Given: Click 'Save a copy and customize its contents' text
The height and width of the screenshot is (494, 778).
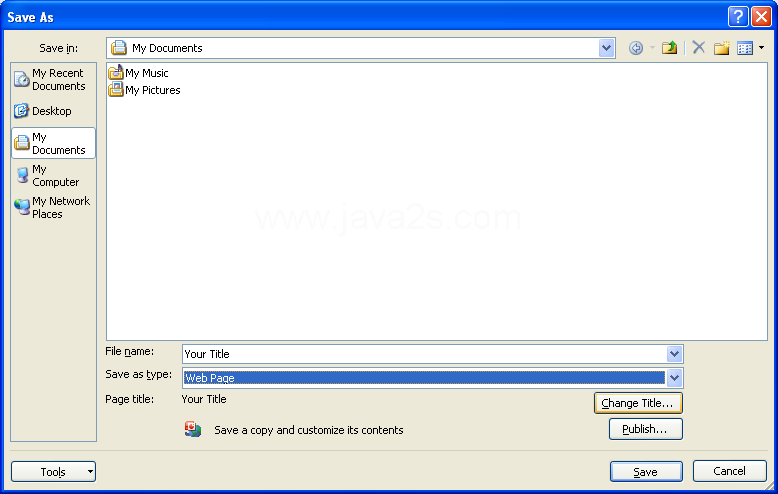Looking at the screenshot, I should point(309,430).
